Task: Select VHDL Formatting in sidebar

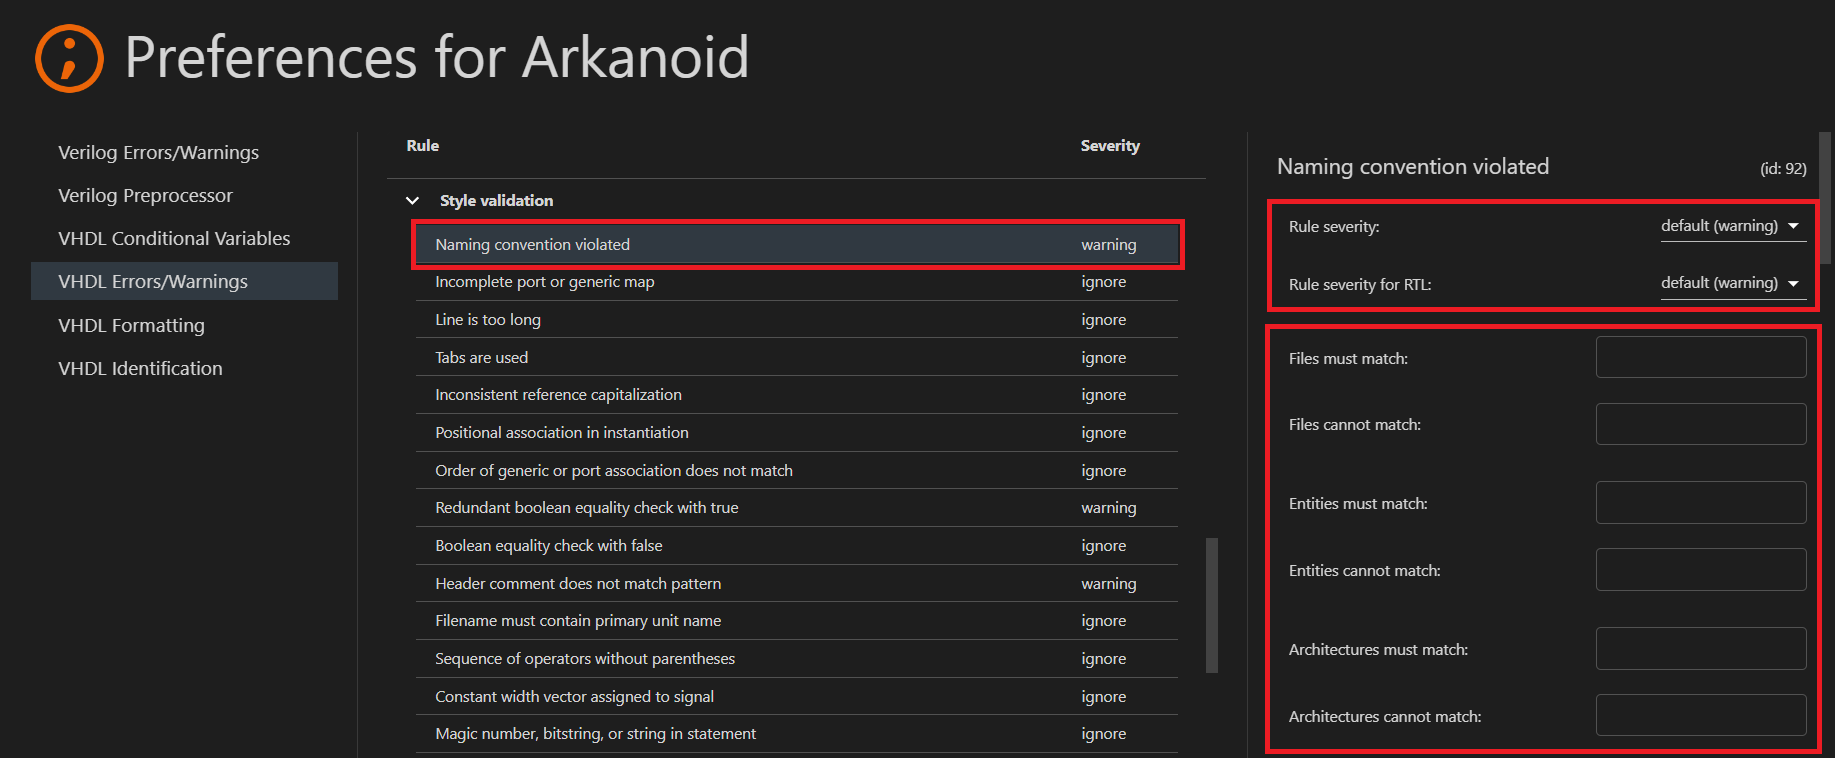Action: click(x=131, y=325)
